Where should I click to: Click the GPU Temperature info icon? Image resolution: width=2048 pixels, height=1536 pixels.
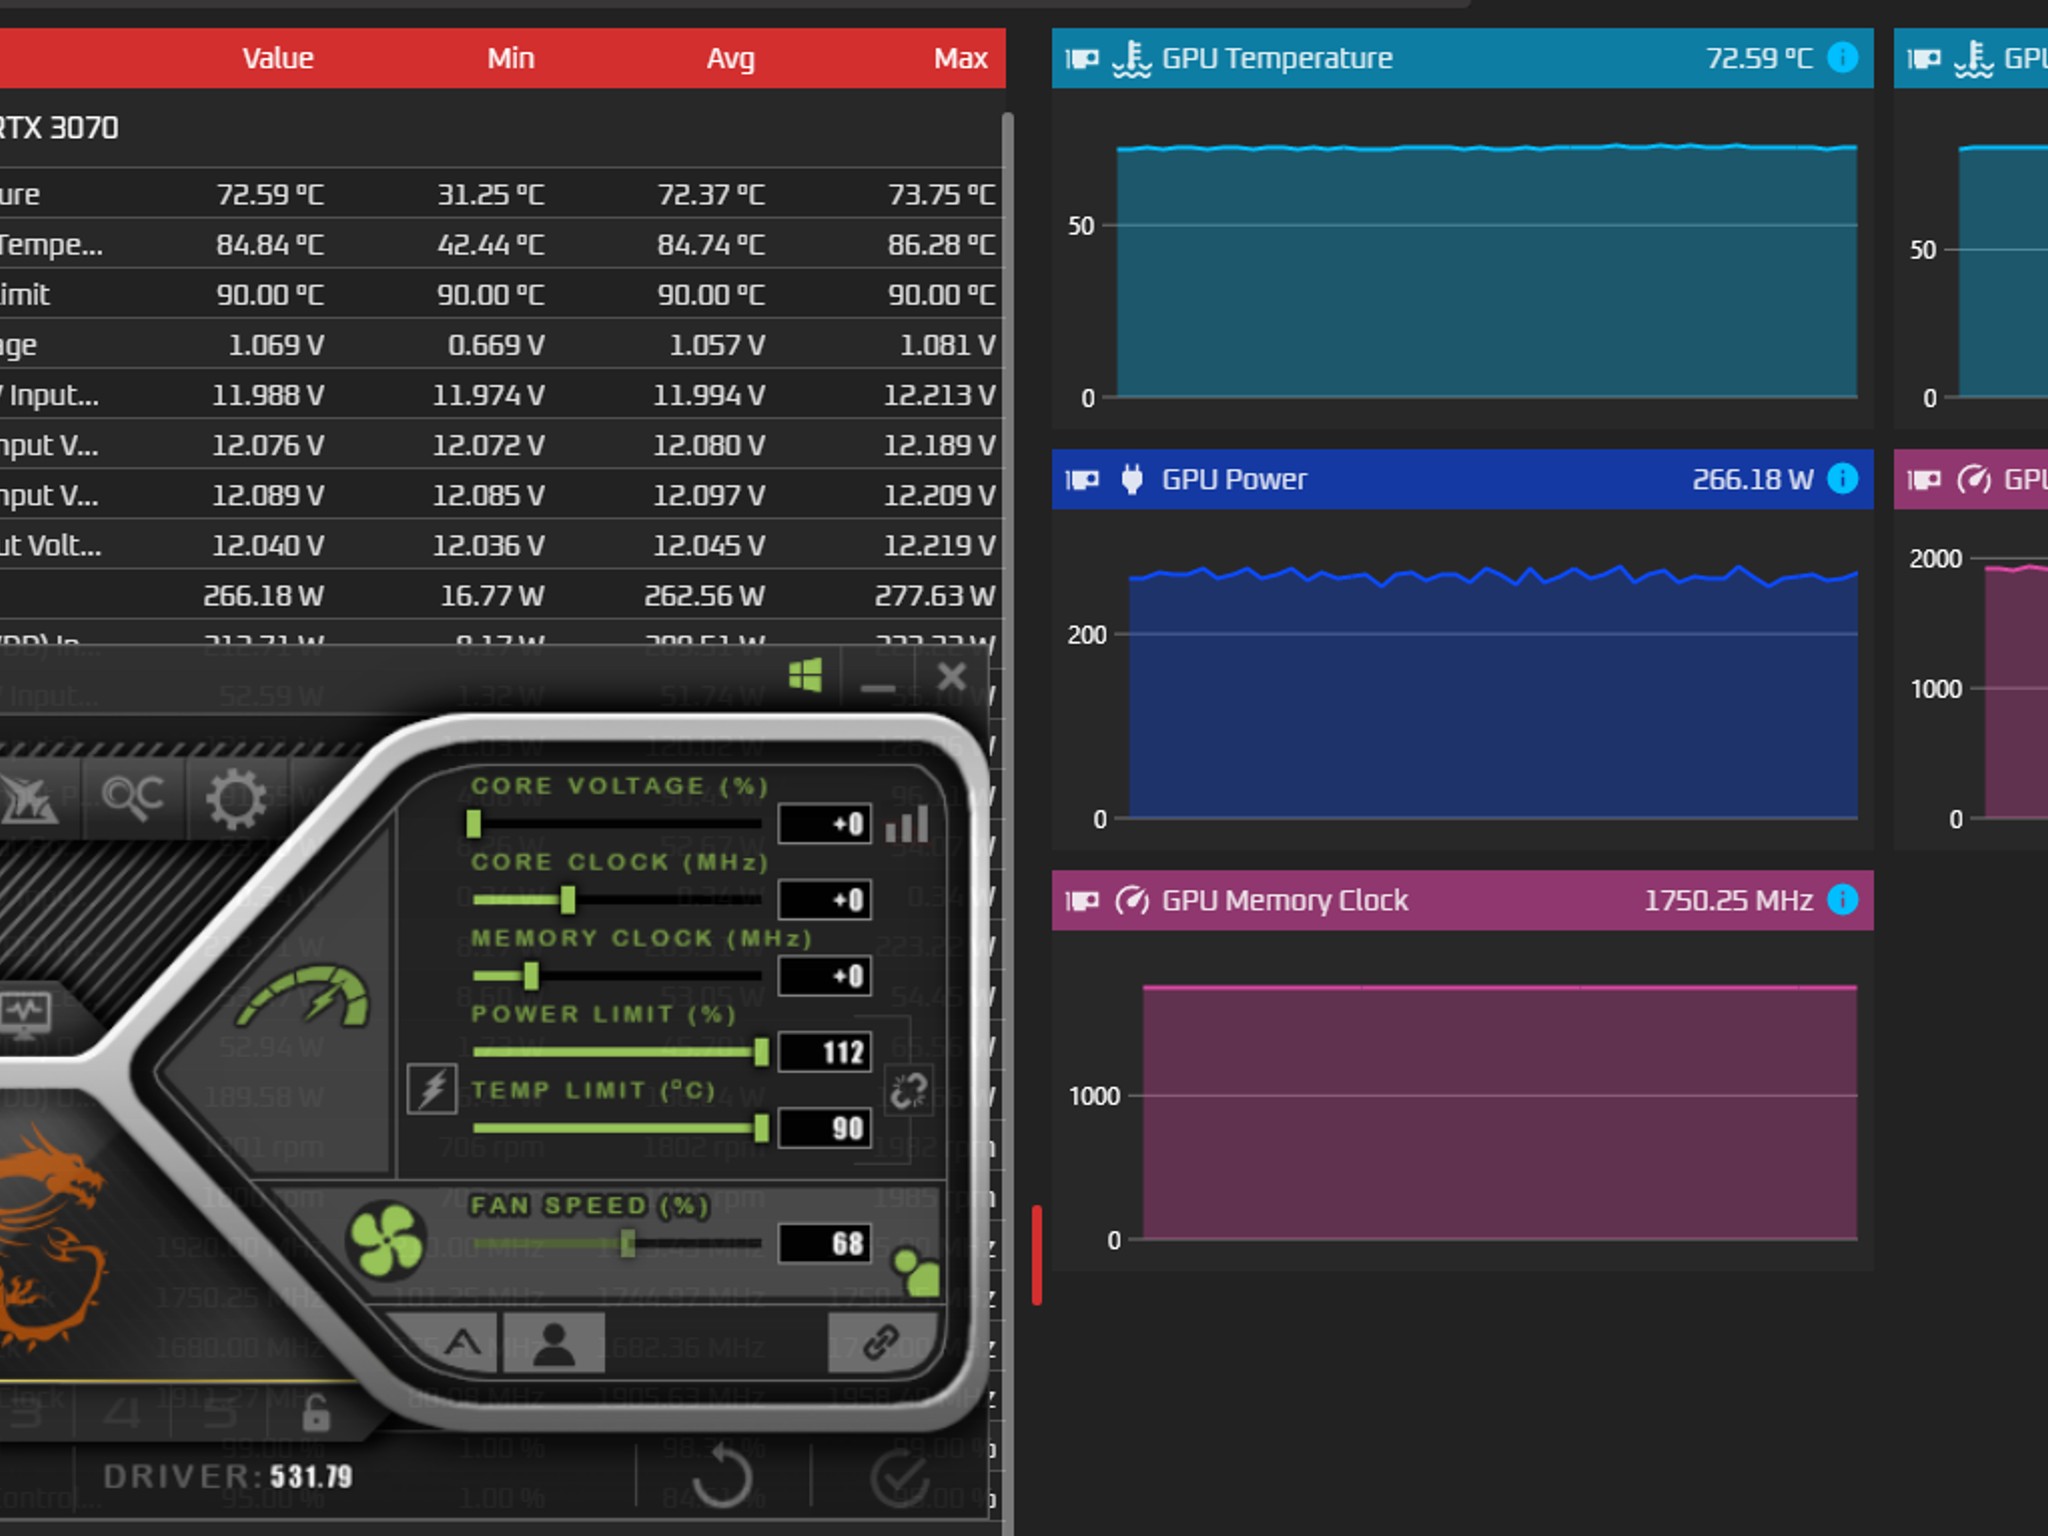(x=1842, y=58)
